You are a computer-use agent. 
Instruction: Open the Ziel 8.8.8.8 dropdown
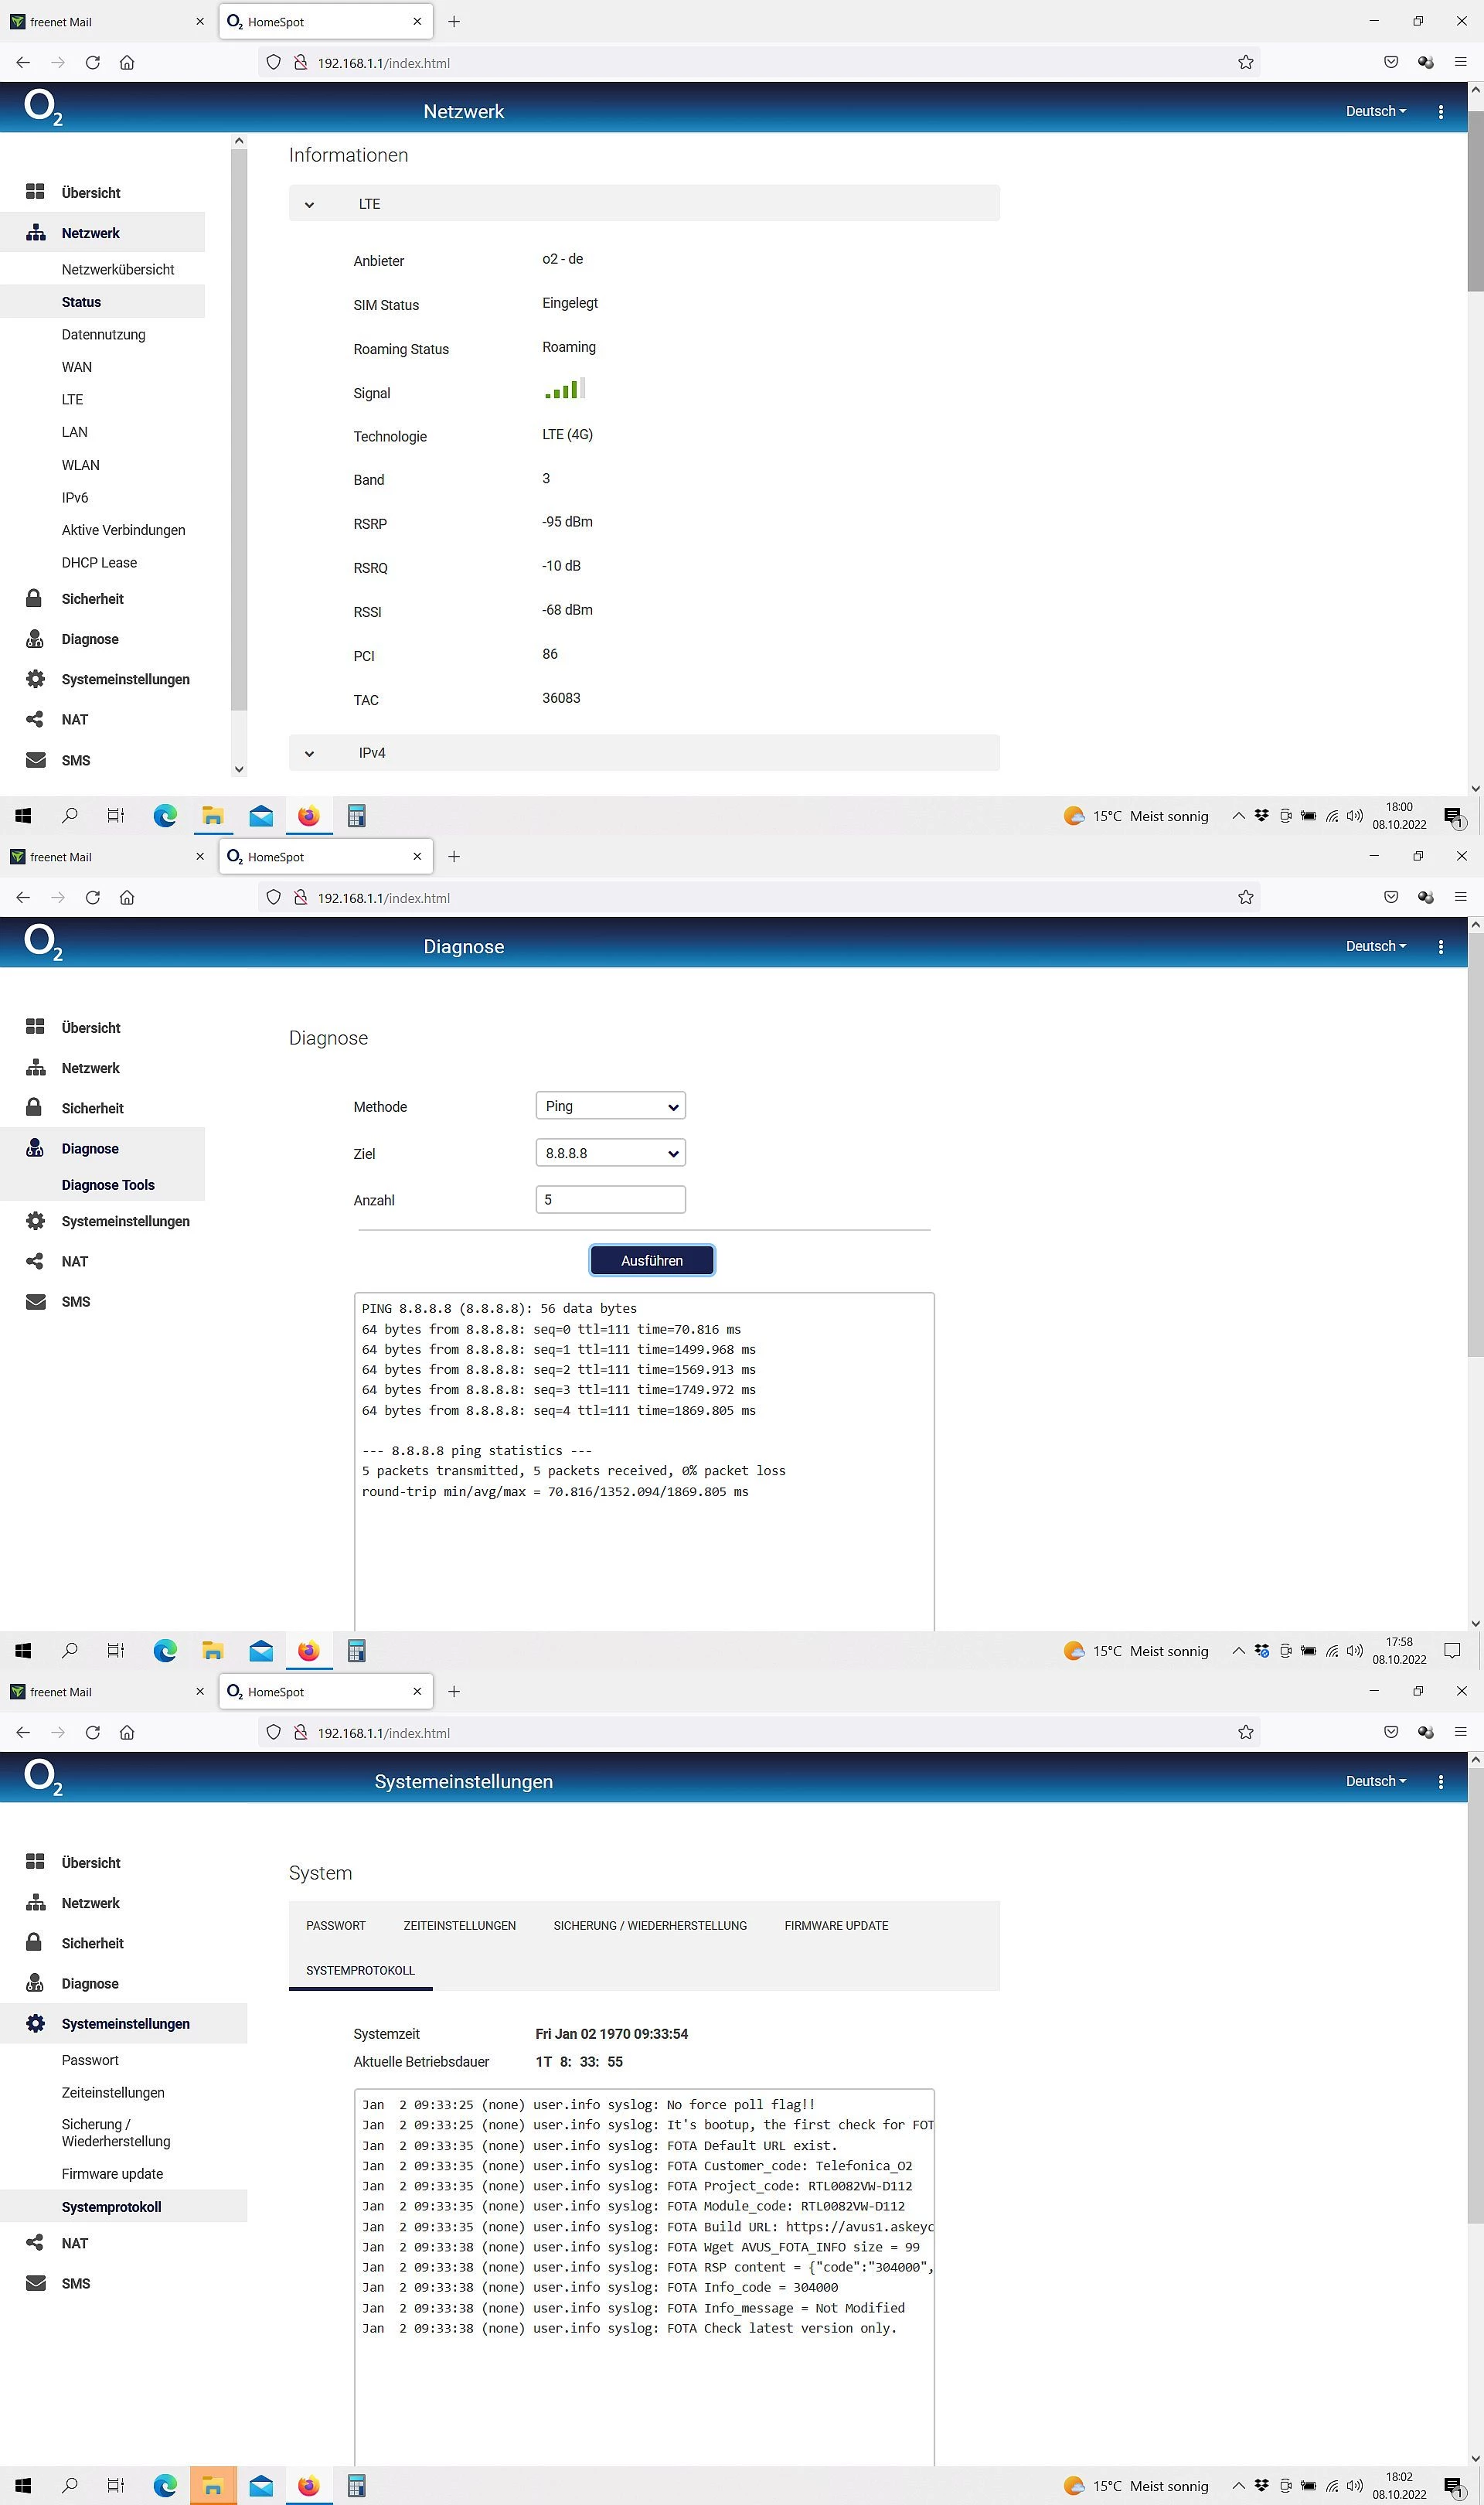(610, 1153)
